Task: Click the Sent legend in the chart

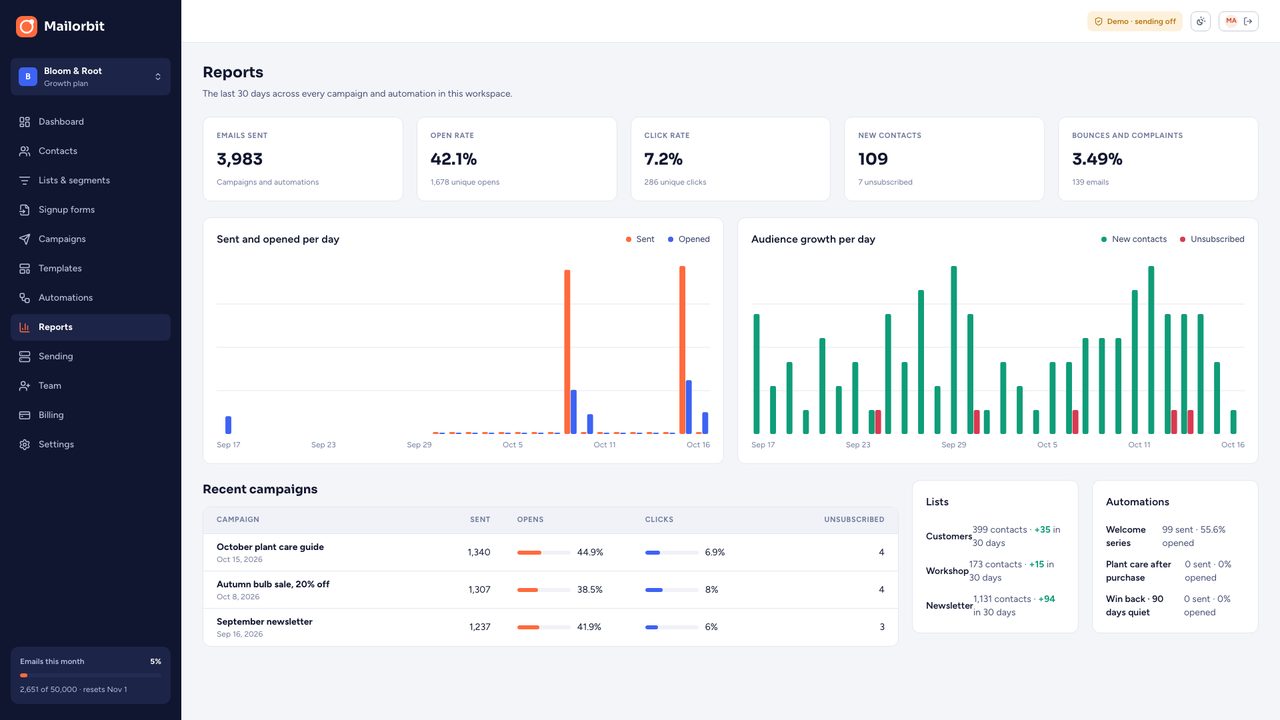Action: (x=640, y=239)
